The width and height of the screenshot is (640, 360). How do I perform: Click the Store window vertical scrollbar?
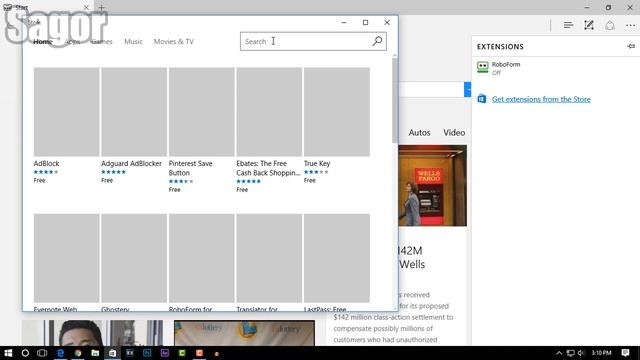395,100
